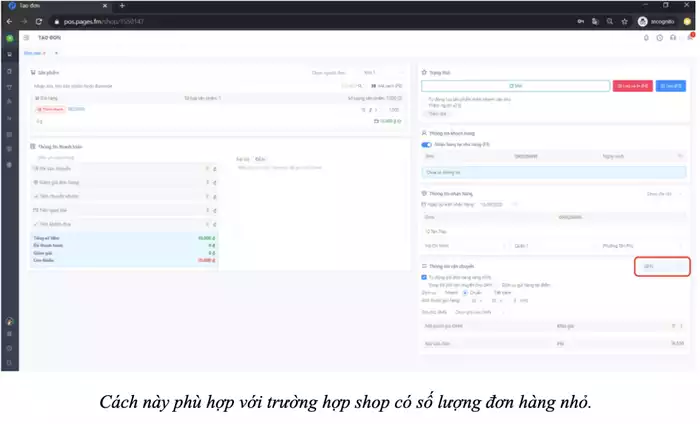Viewport: 700px width, 424px height.
Task: Click the customer birthday field
Action: point(642,156)
